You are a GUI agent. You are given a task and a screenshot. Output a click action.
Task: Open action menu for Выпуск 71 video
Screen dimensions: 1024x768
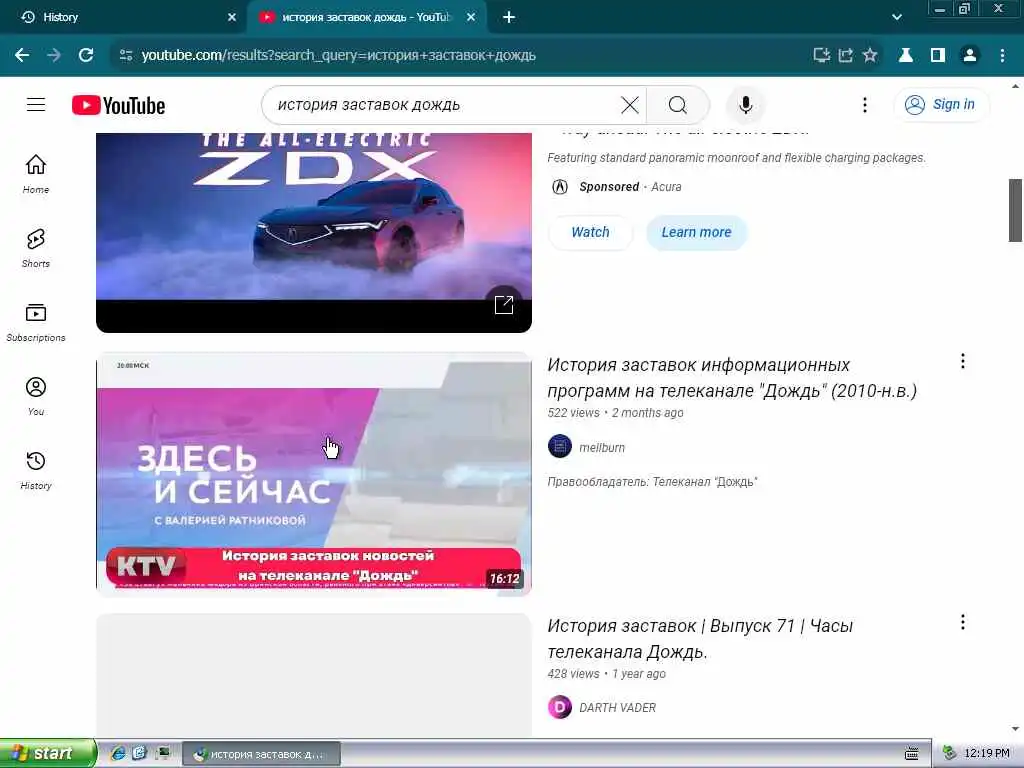pyautogui.click(x=963, y=622)
